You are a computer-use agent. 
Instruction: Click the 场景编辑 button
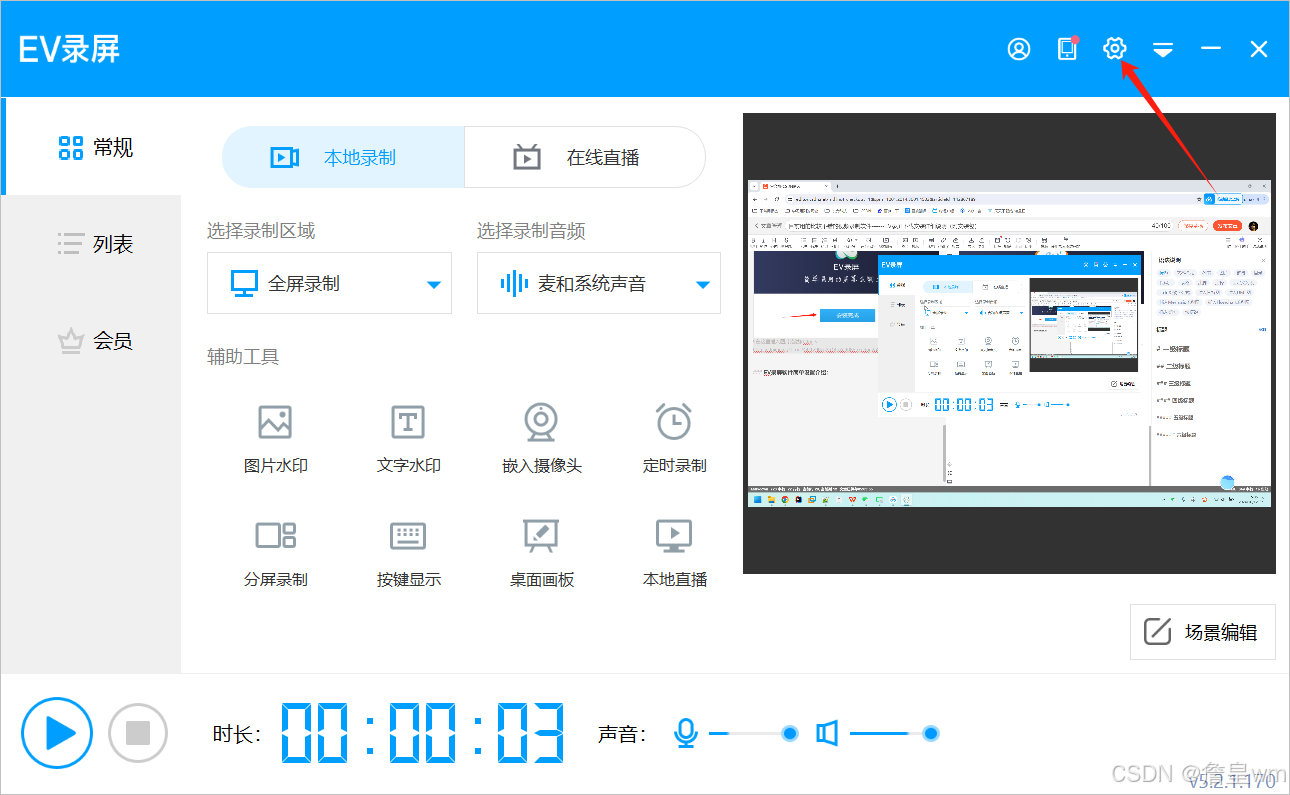[1202, 632]
